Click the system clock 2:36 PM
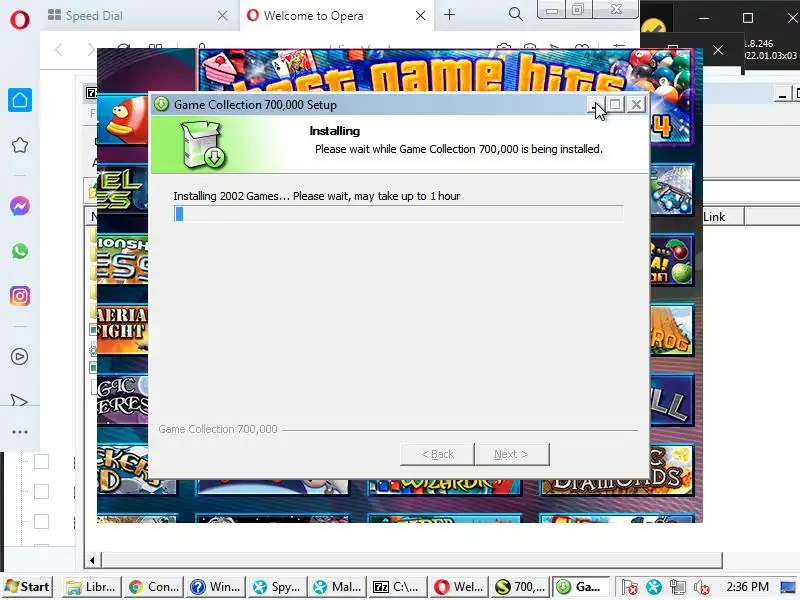 (747, 587)
